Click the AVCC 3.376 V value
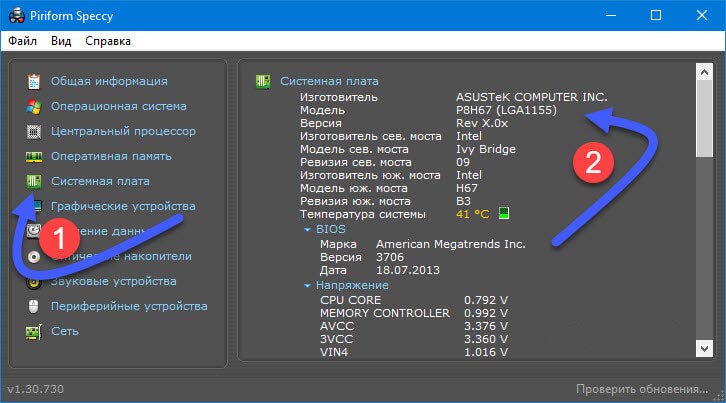 pyautogui.click(x=486, y=326)
